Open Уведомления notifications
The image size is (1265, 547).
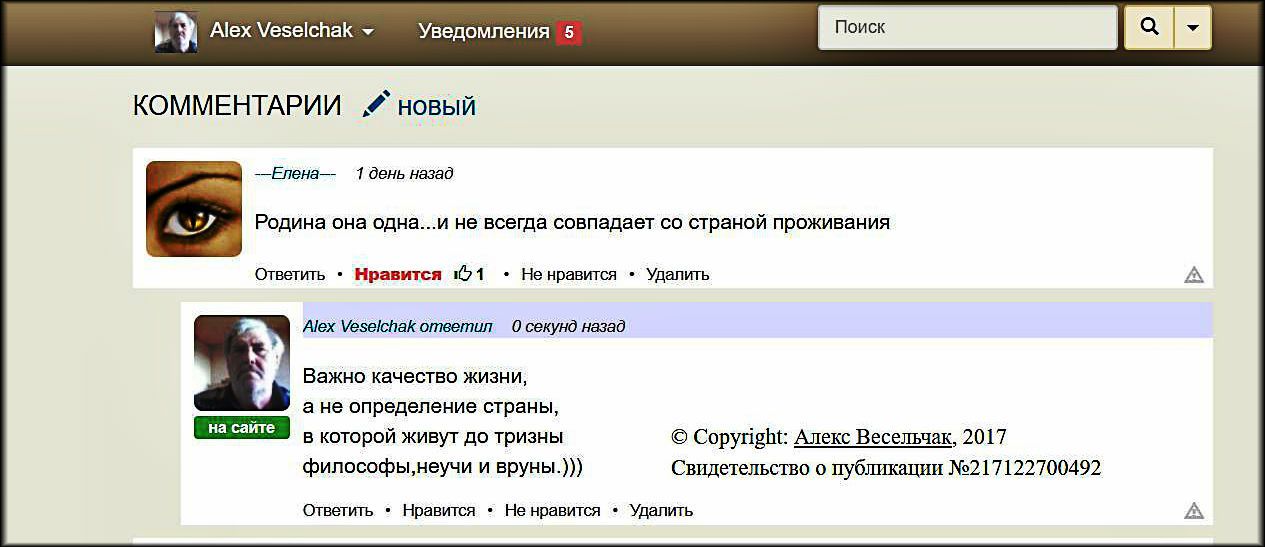click(x=484, y=32)
